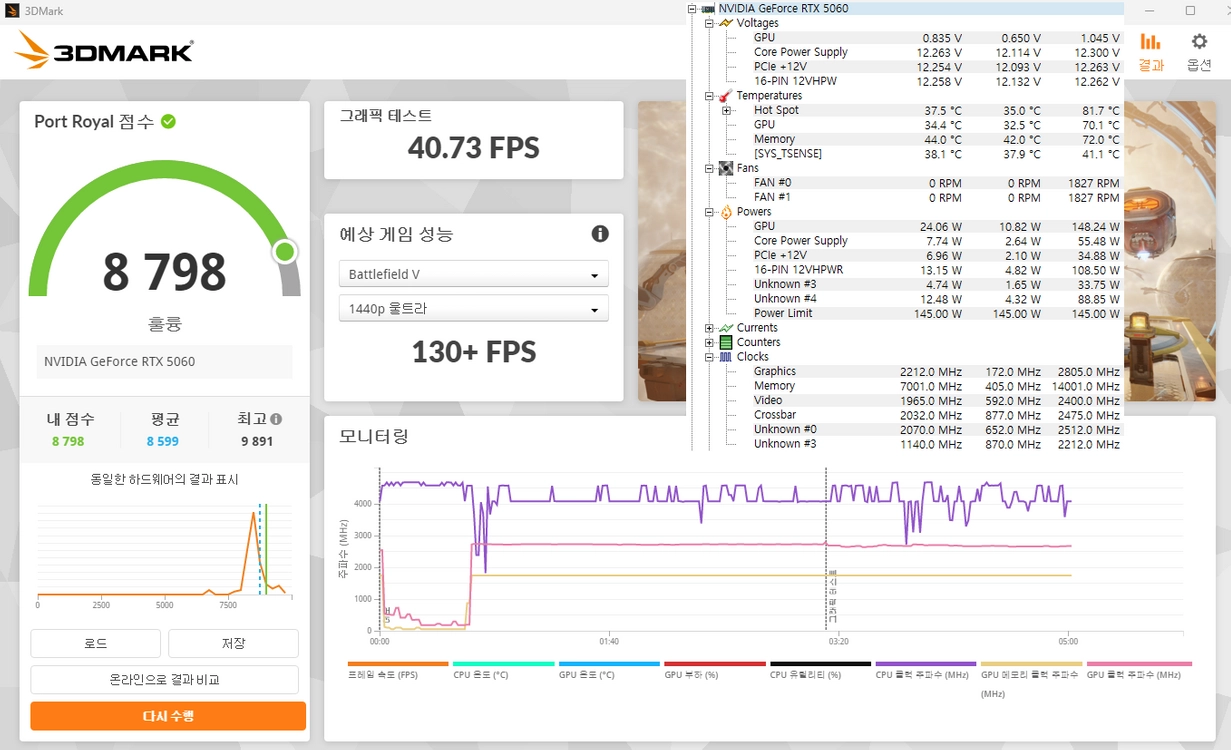Open the 옵션 settings gear

[1199, 42]
